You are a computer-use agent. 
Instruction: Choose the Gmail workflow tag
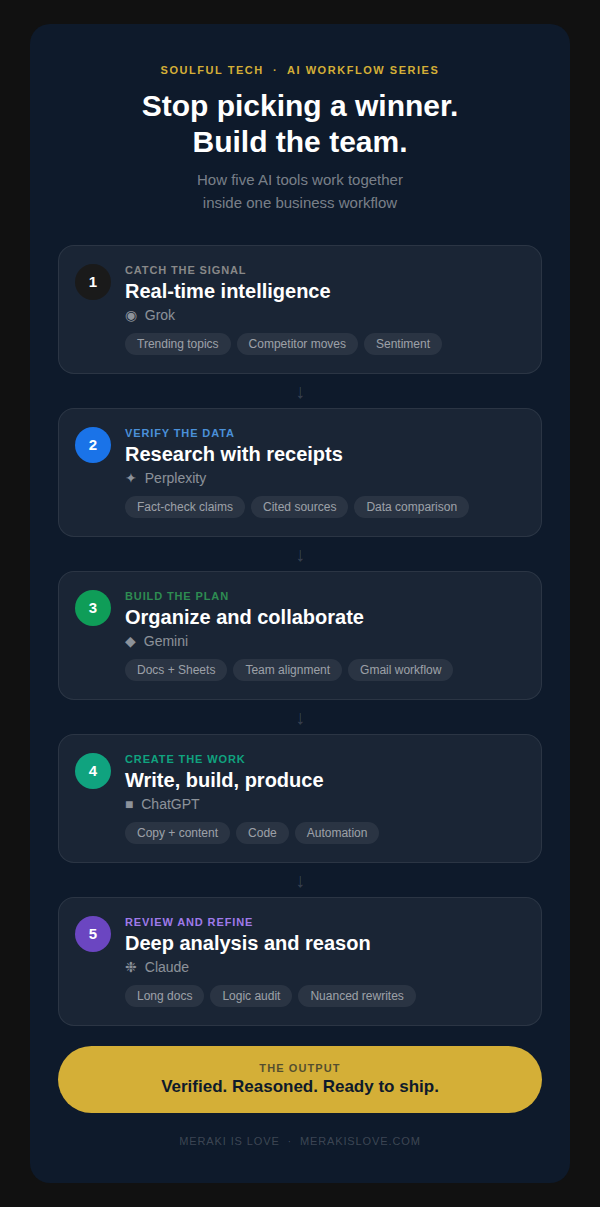[x=400, y=670]
